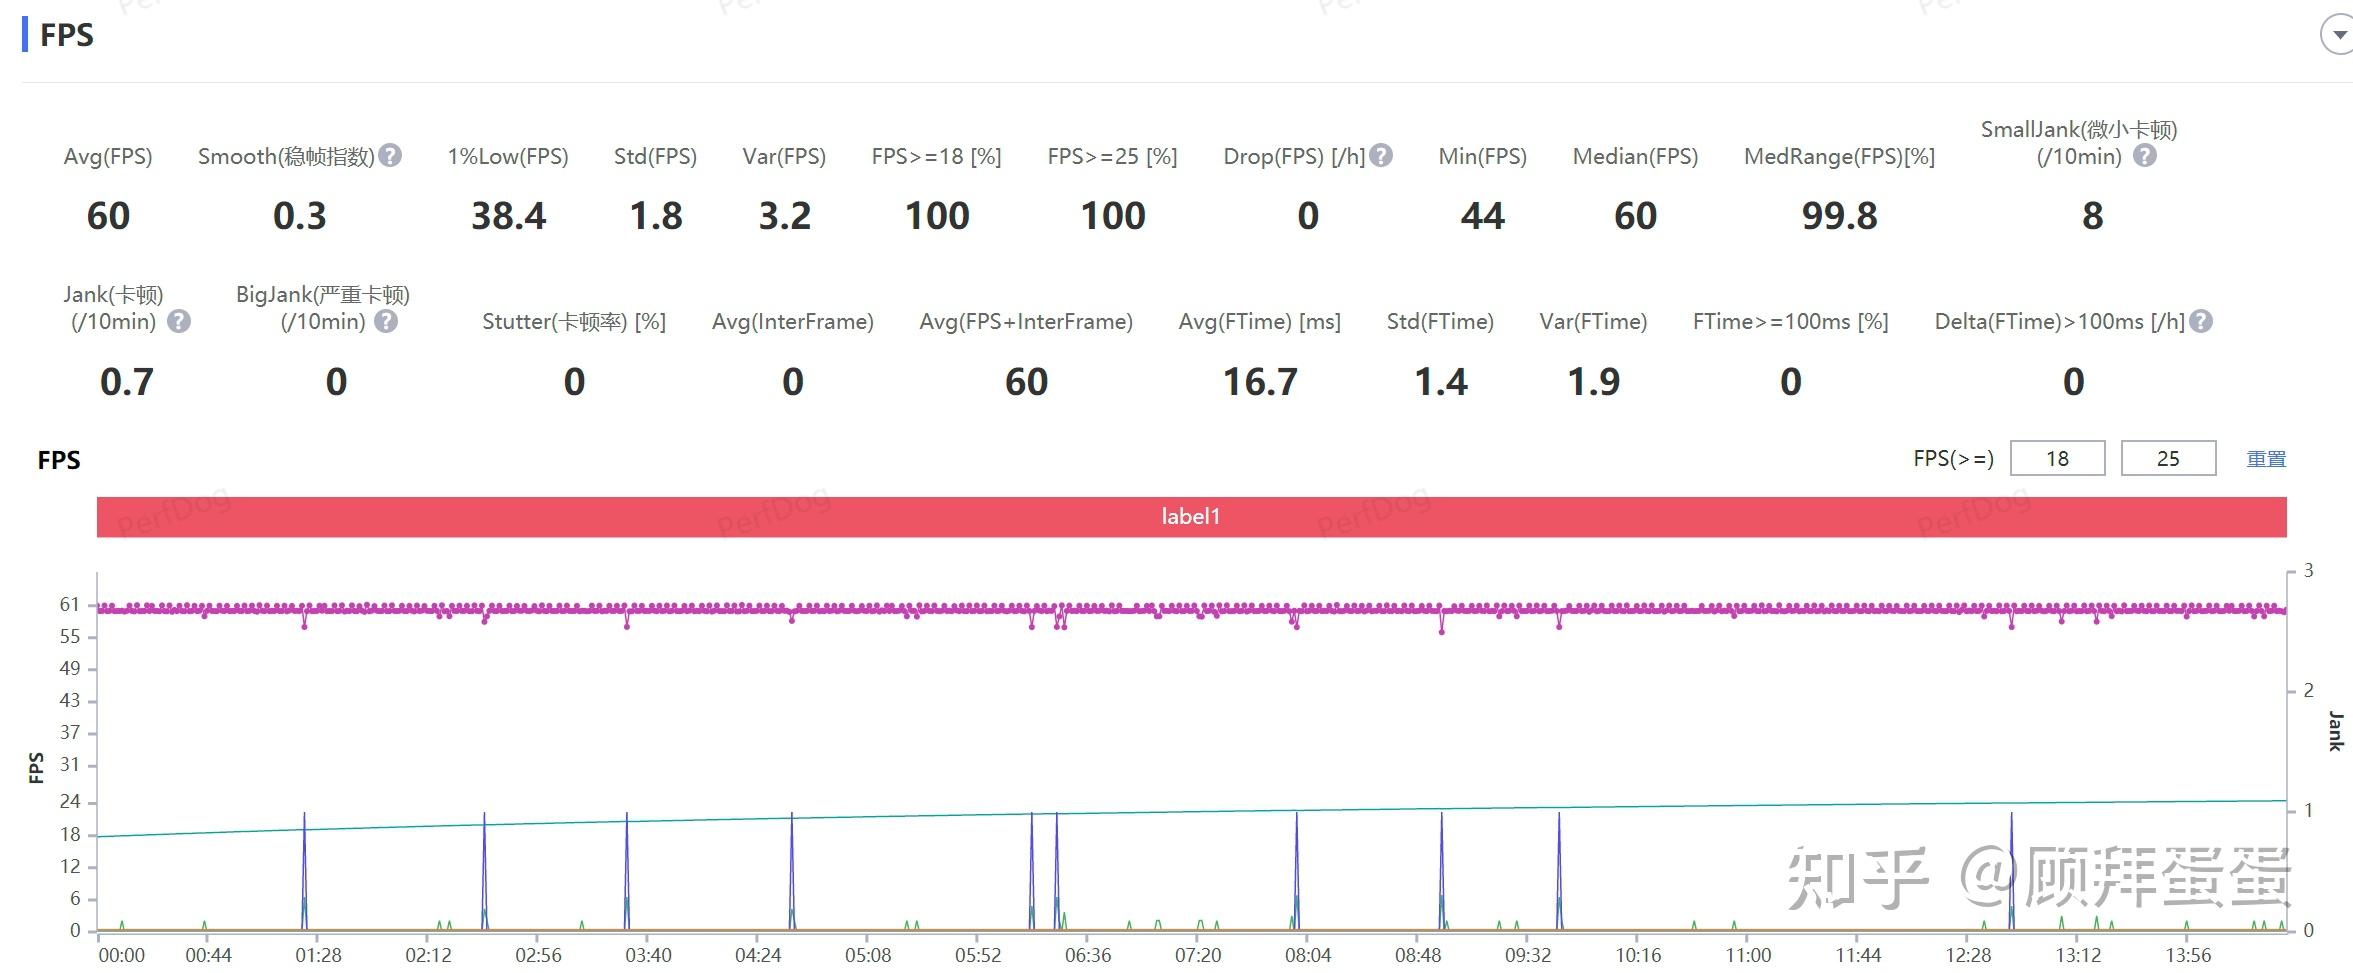Click the jank spike near 01:28
2353x973 pixels.
305,870
